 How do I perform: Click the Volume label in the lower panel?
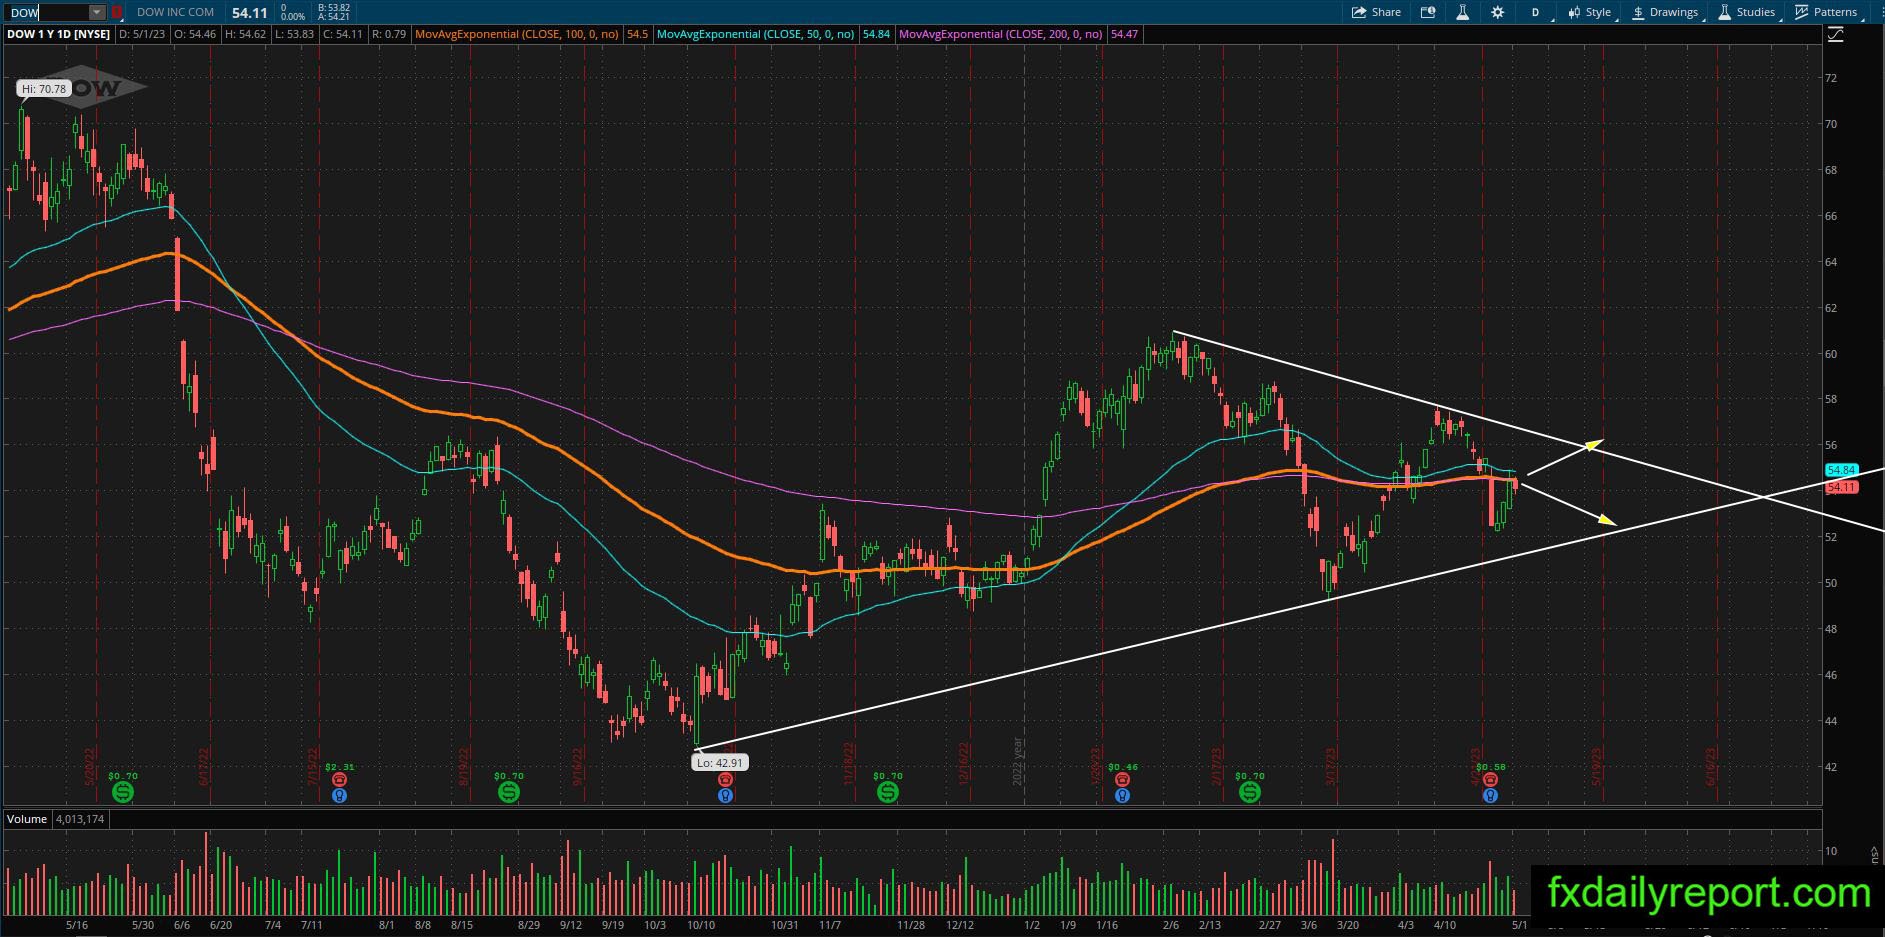coord(27,819)
